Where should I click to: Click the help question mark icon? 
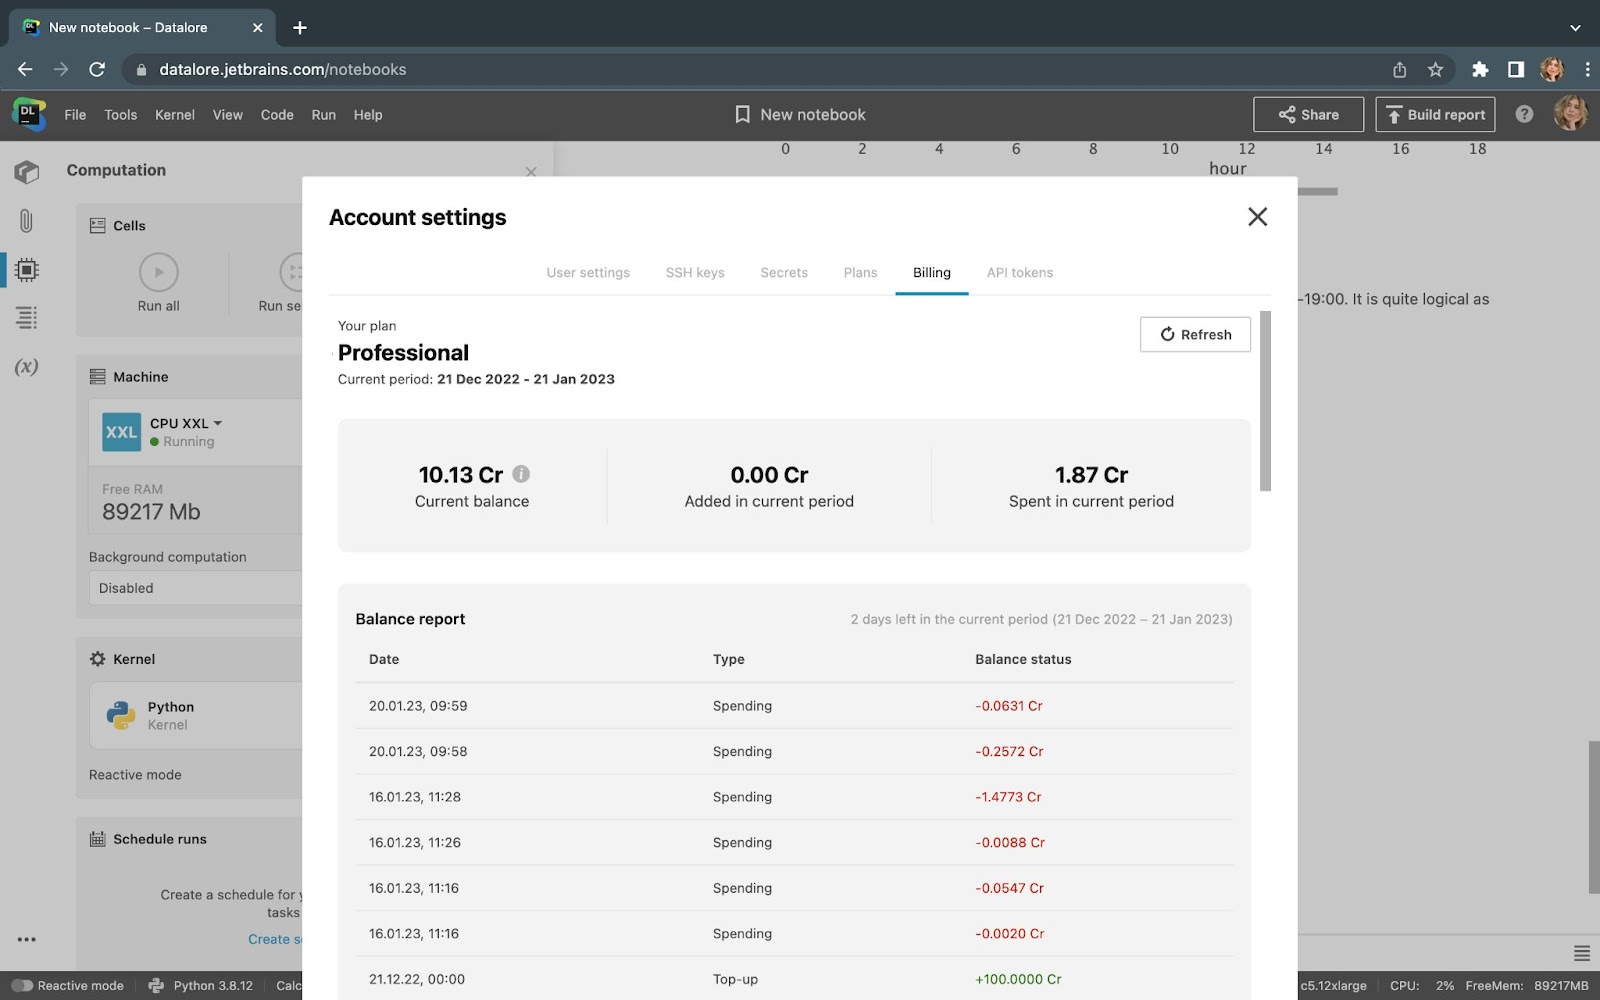(1524, 114)
